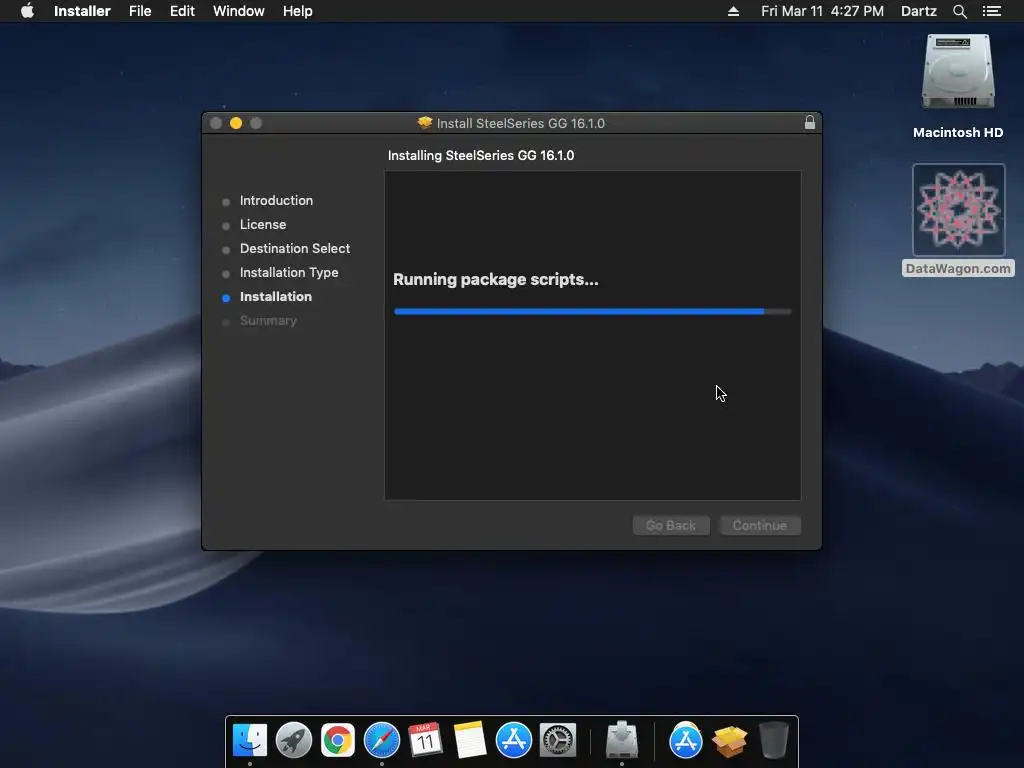Open Launchpad rocket from the dock
Viewport: 1024px width, 768px height.
[x=294, y=741]
